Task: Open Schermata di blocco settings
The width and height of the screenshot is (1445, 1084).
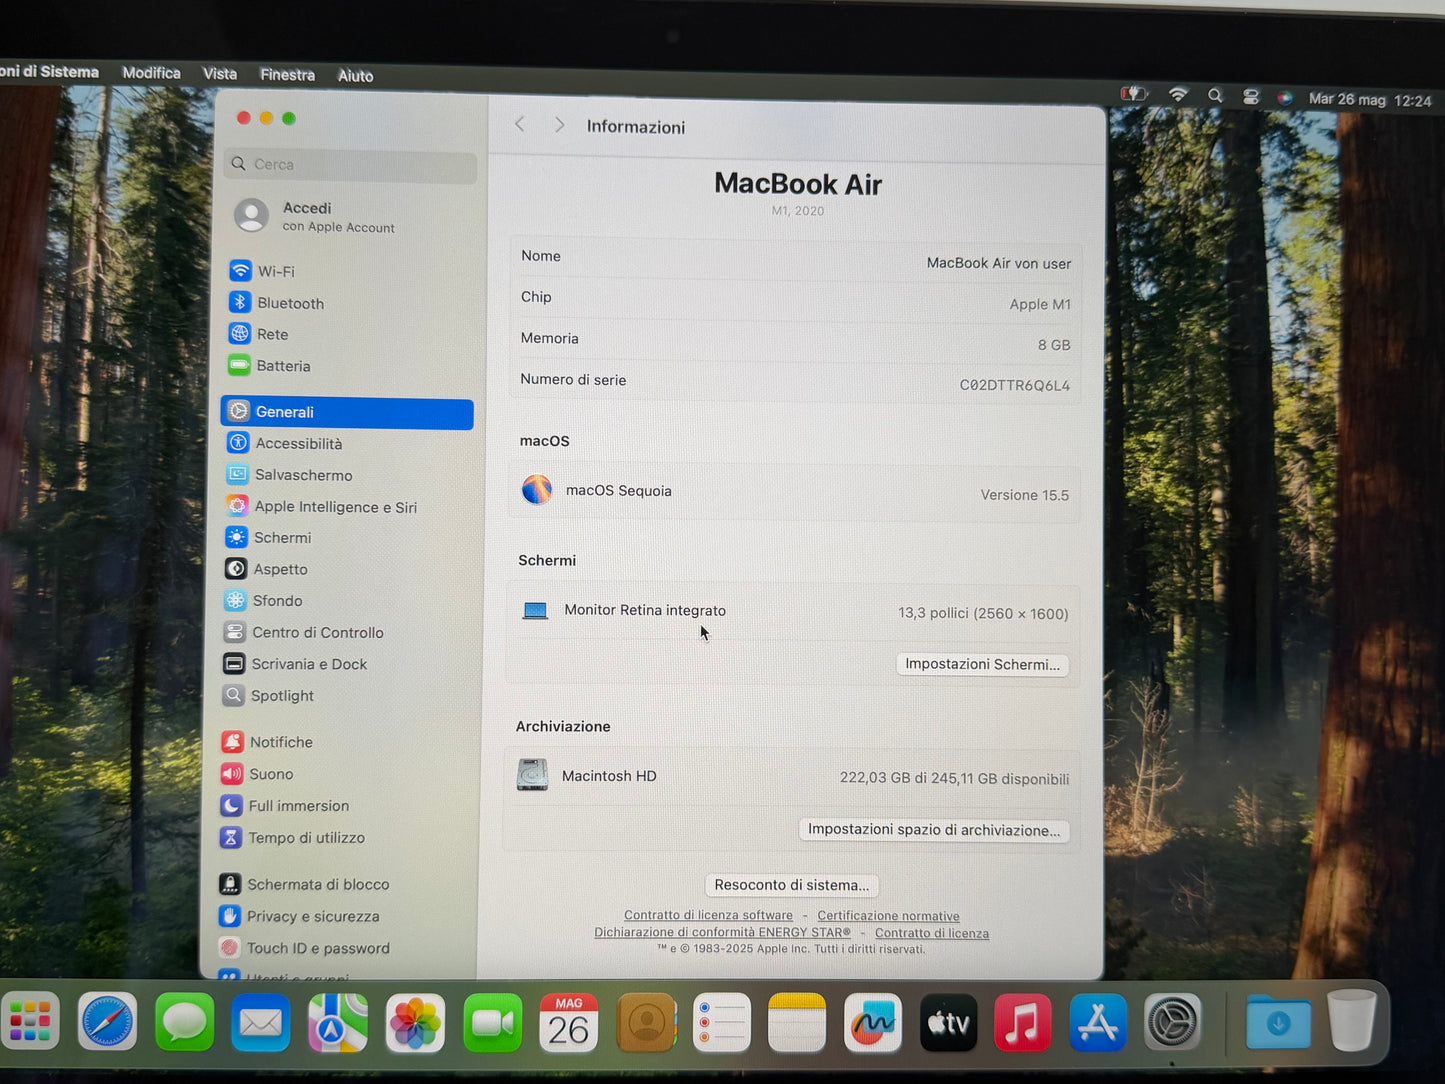Action: pos(304,885)
